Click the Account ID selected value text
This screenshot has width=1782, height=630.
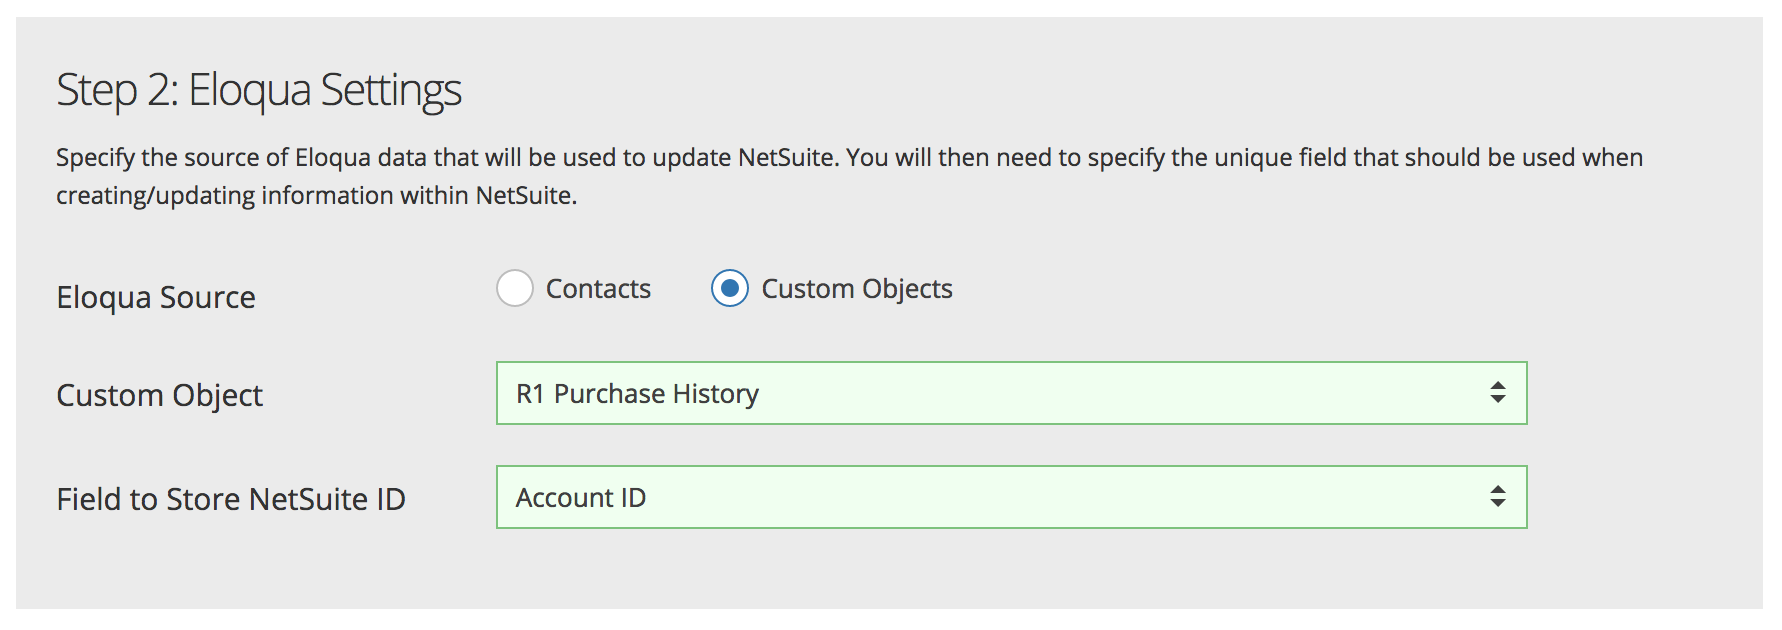pyautogui.click(x=581, y=498)
